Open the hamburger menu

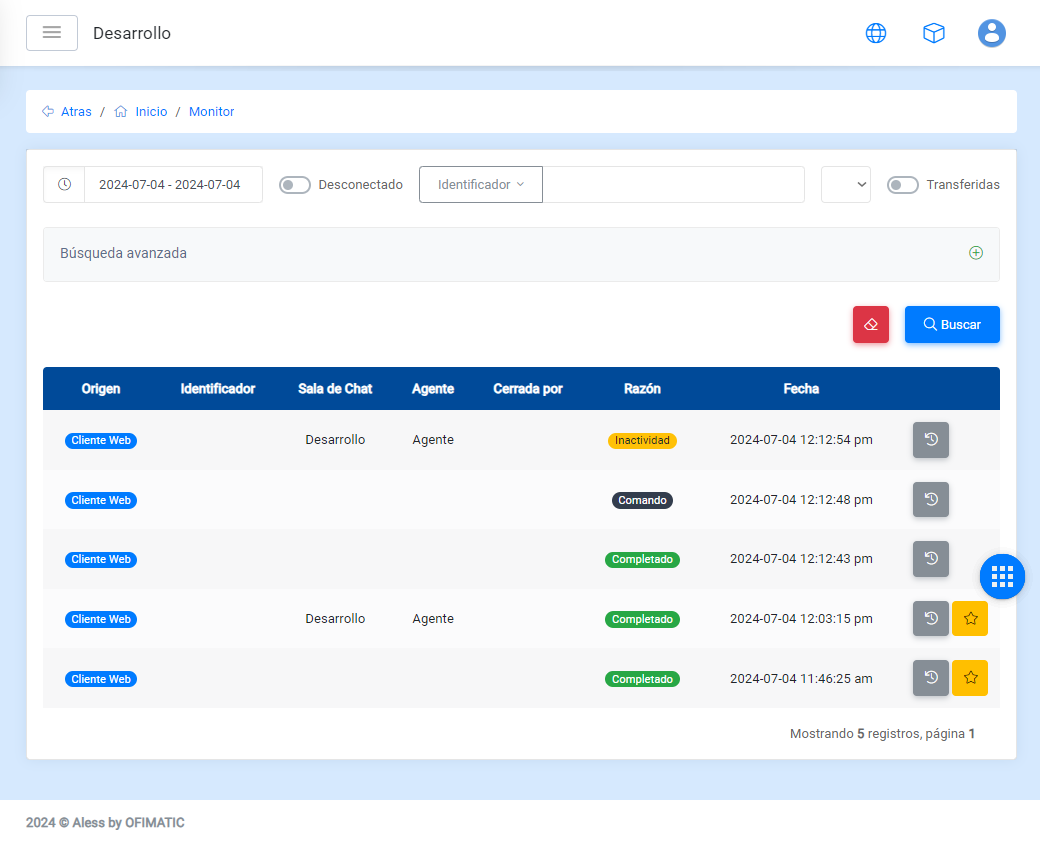click(52, 33)
